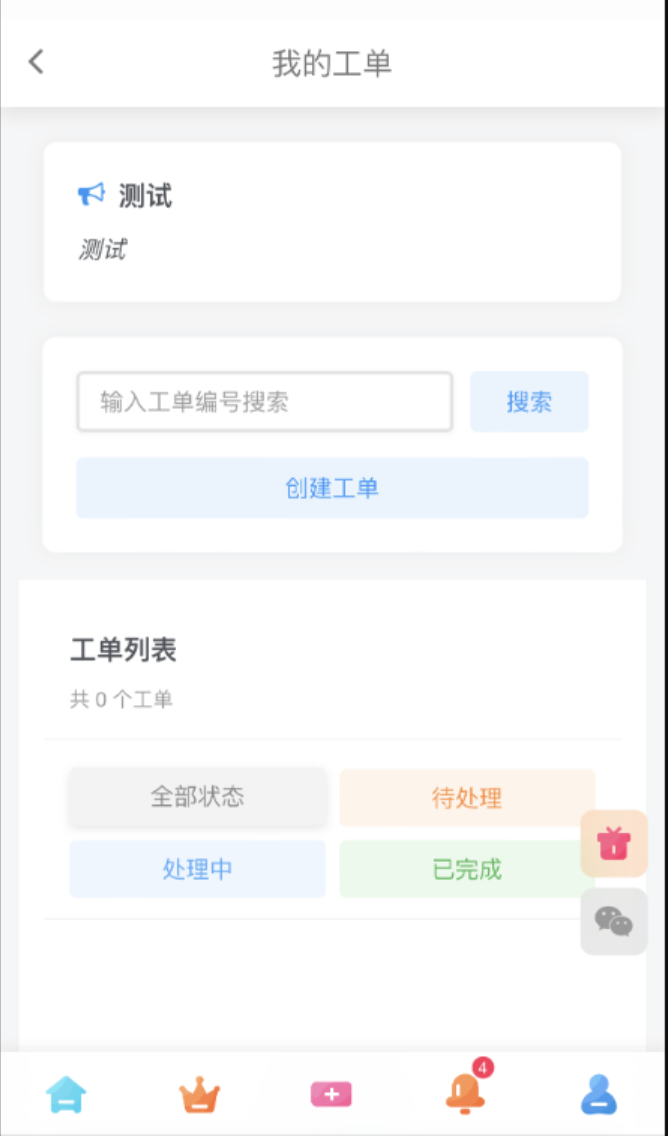Tap the back arrow in header
The image size is (668, 1136).
(x=37, y=62)
